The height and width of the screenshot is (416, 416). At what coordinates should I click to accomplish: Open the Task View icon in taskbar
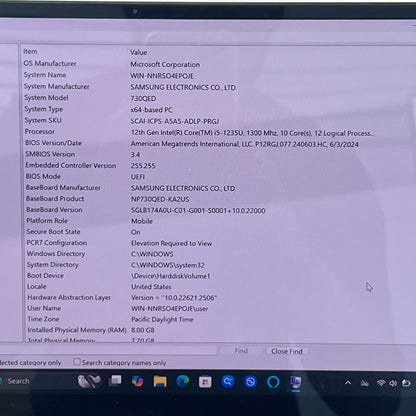[115, 381]
